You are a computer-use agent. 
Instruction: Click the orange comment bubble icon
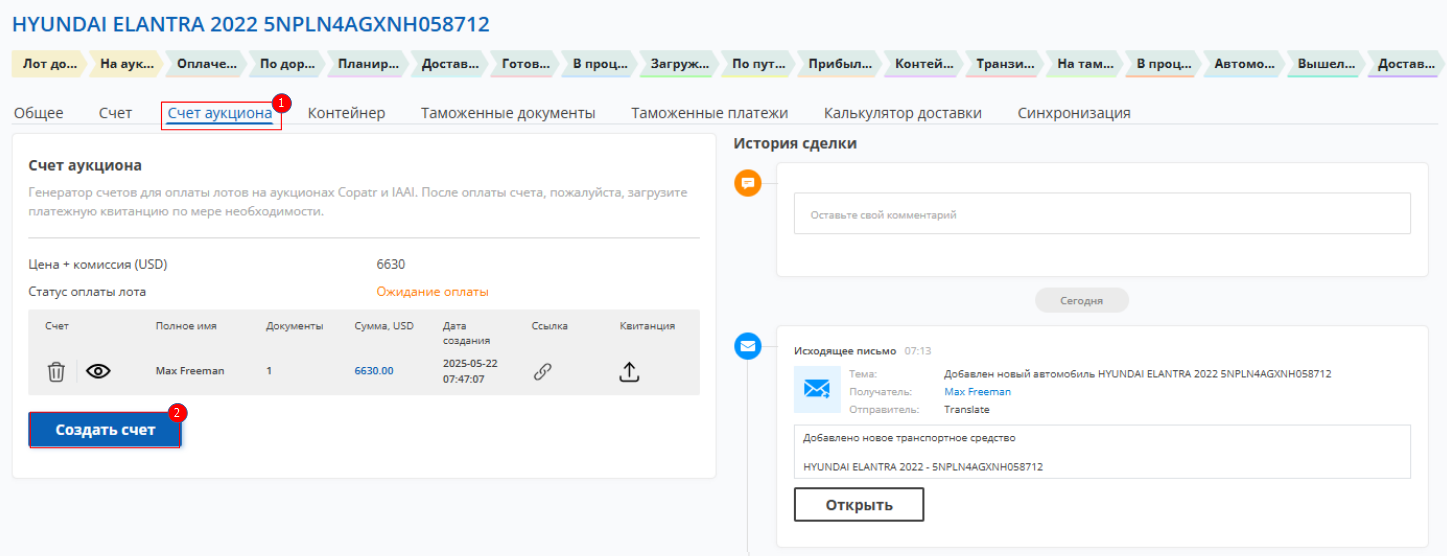tap(748, 183)
